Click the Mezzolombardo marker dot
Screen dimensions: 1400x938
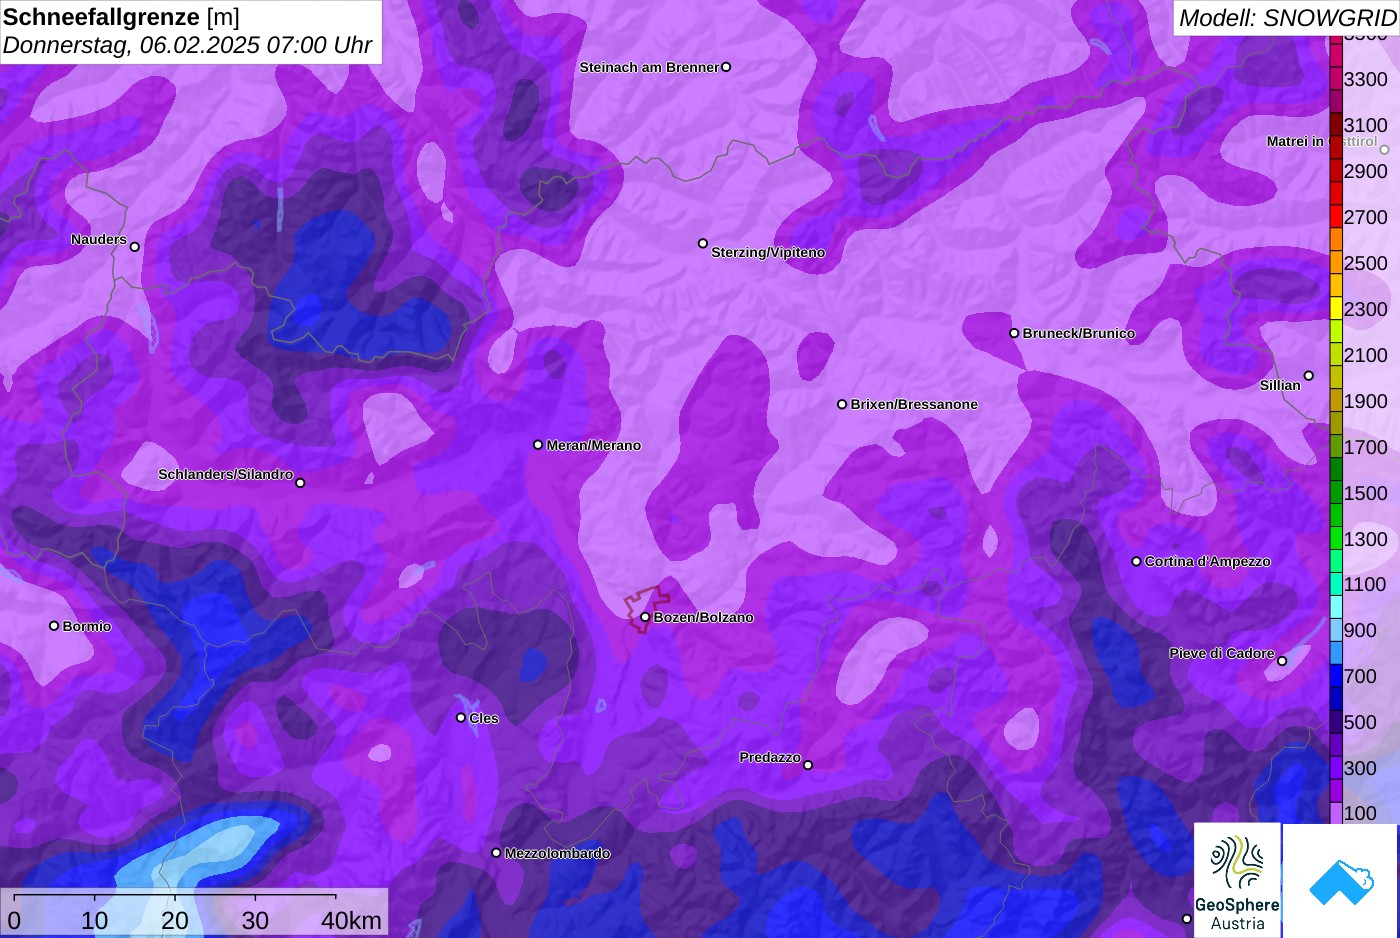click(496, 853)
